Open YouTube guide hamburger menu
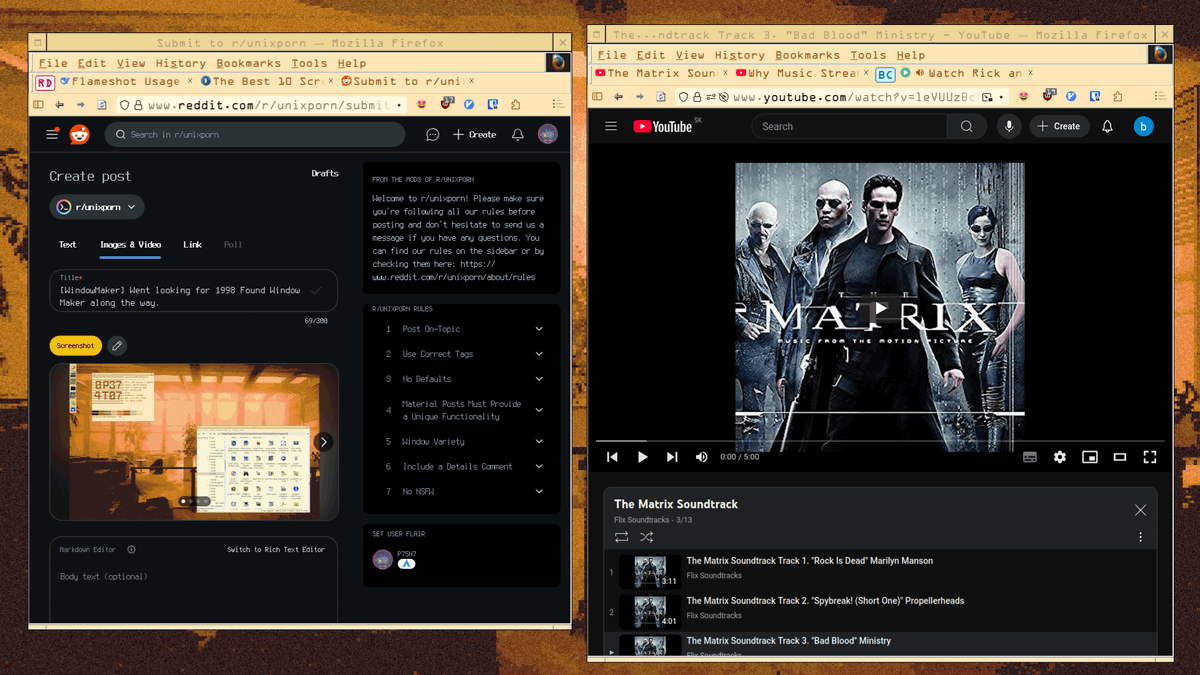1200x675 pixels. [611, 127]
